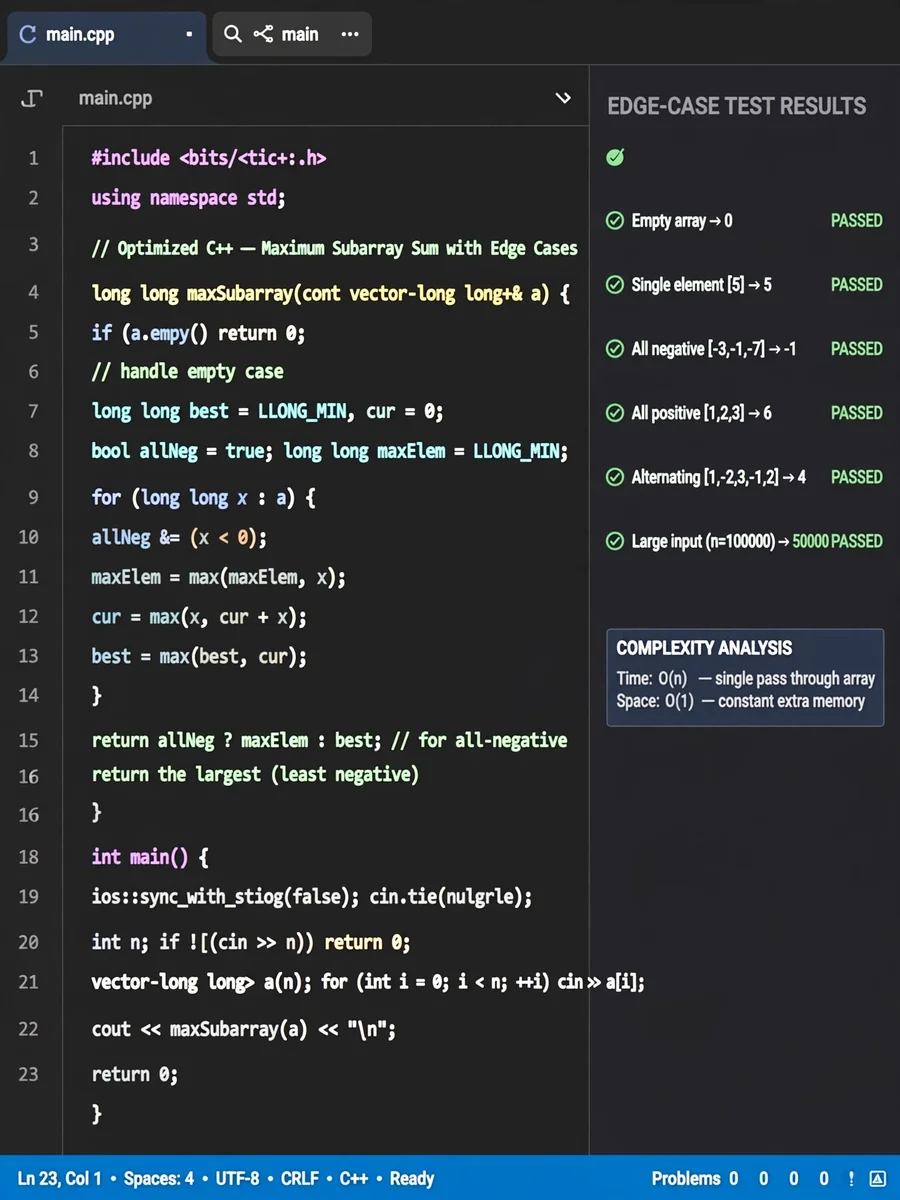Click check icon for All positive test
900x1200 pixels.
pos(615,413)
